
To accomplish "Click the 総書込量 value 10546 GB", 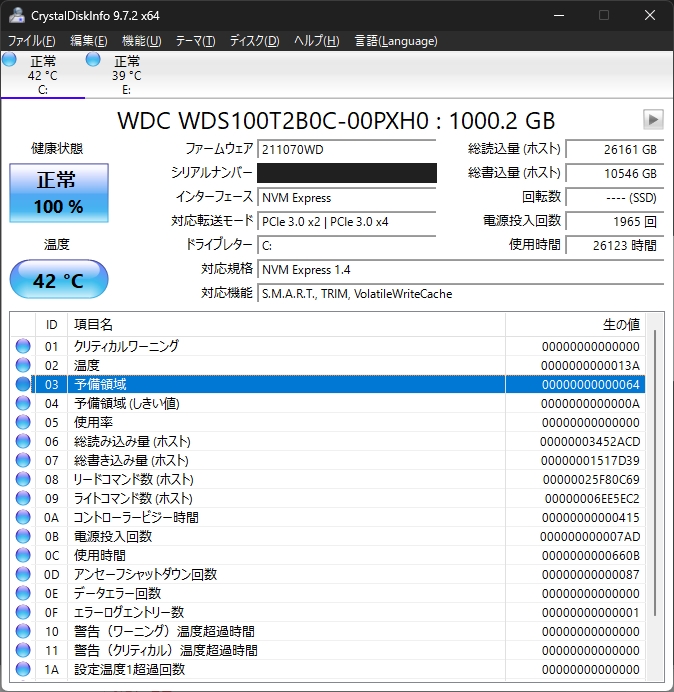I will coord(614,173).
